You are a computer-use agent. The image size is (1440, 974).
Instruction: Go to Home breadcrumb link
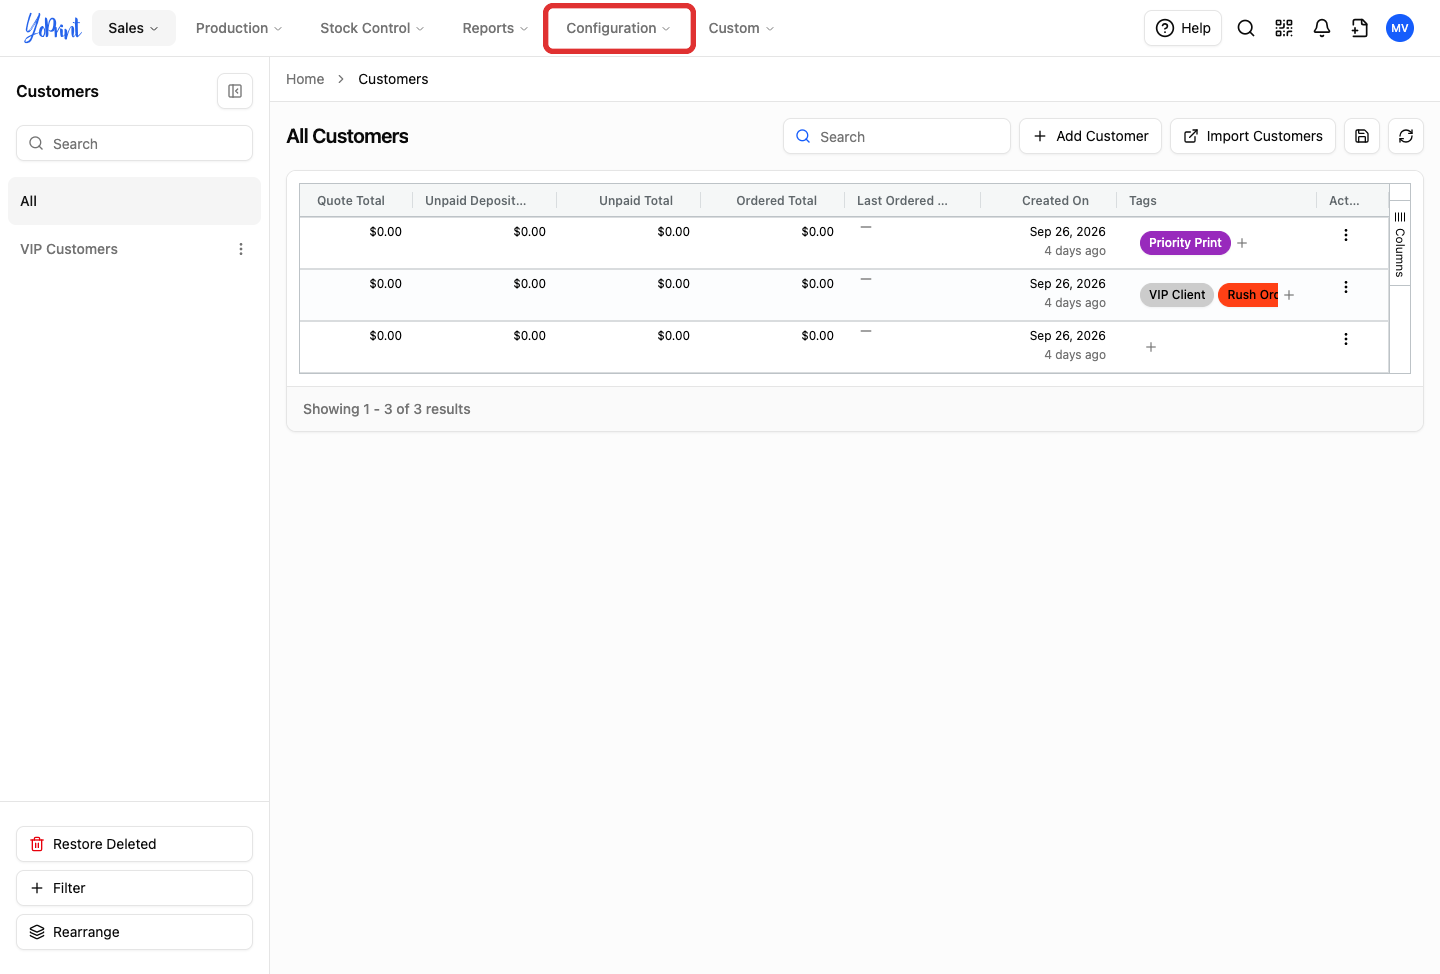coord(305,79)
